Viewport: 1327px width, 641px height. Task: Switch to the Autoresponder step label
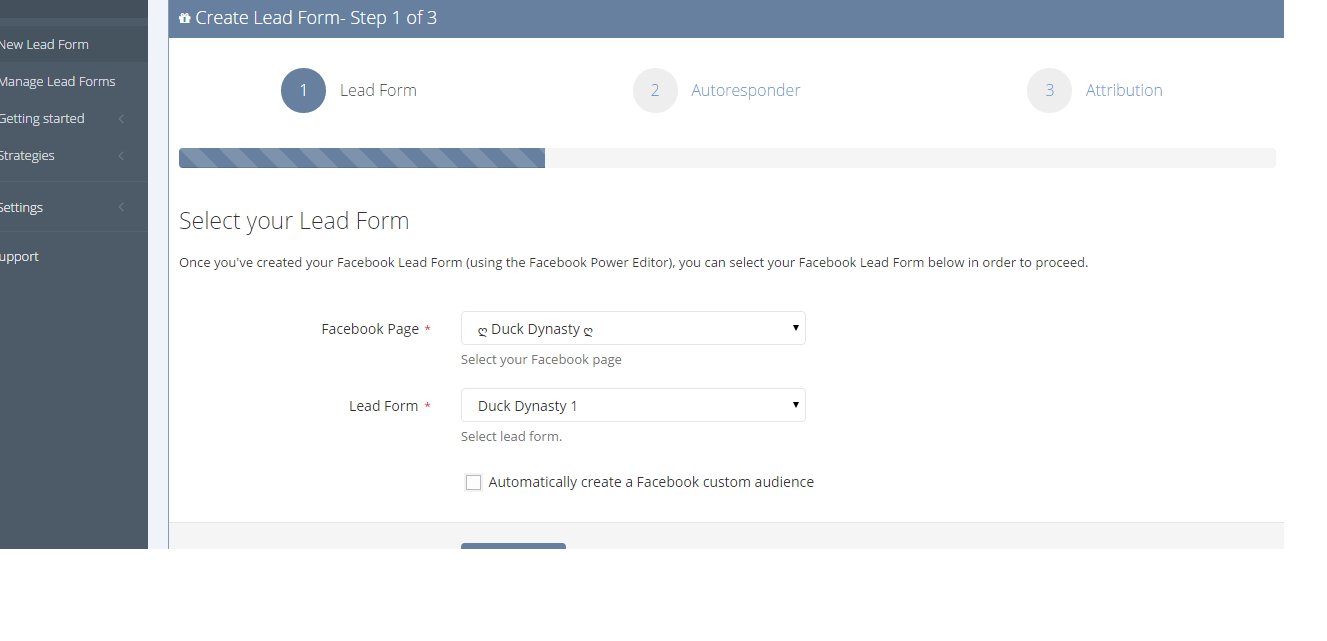746,90
